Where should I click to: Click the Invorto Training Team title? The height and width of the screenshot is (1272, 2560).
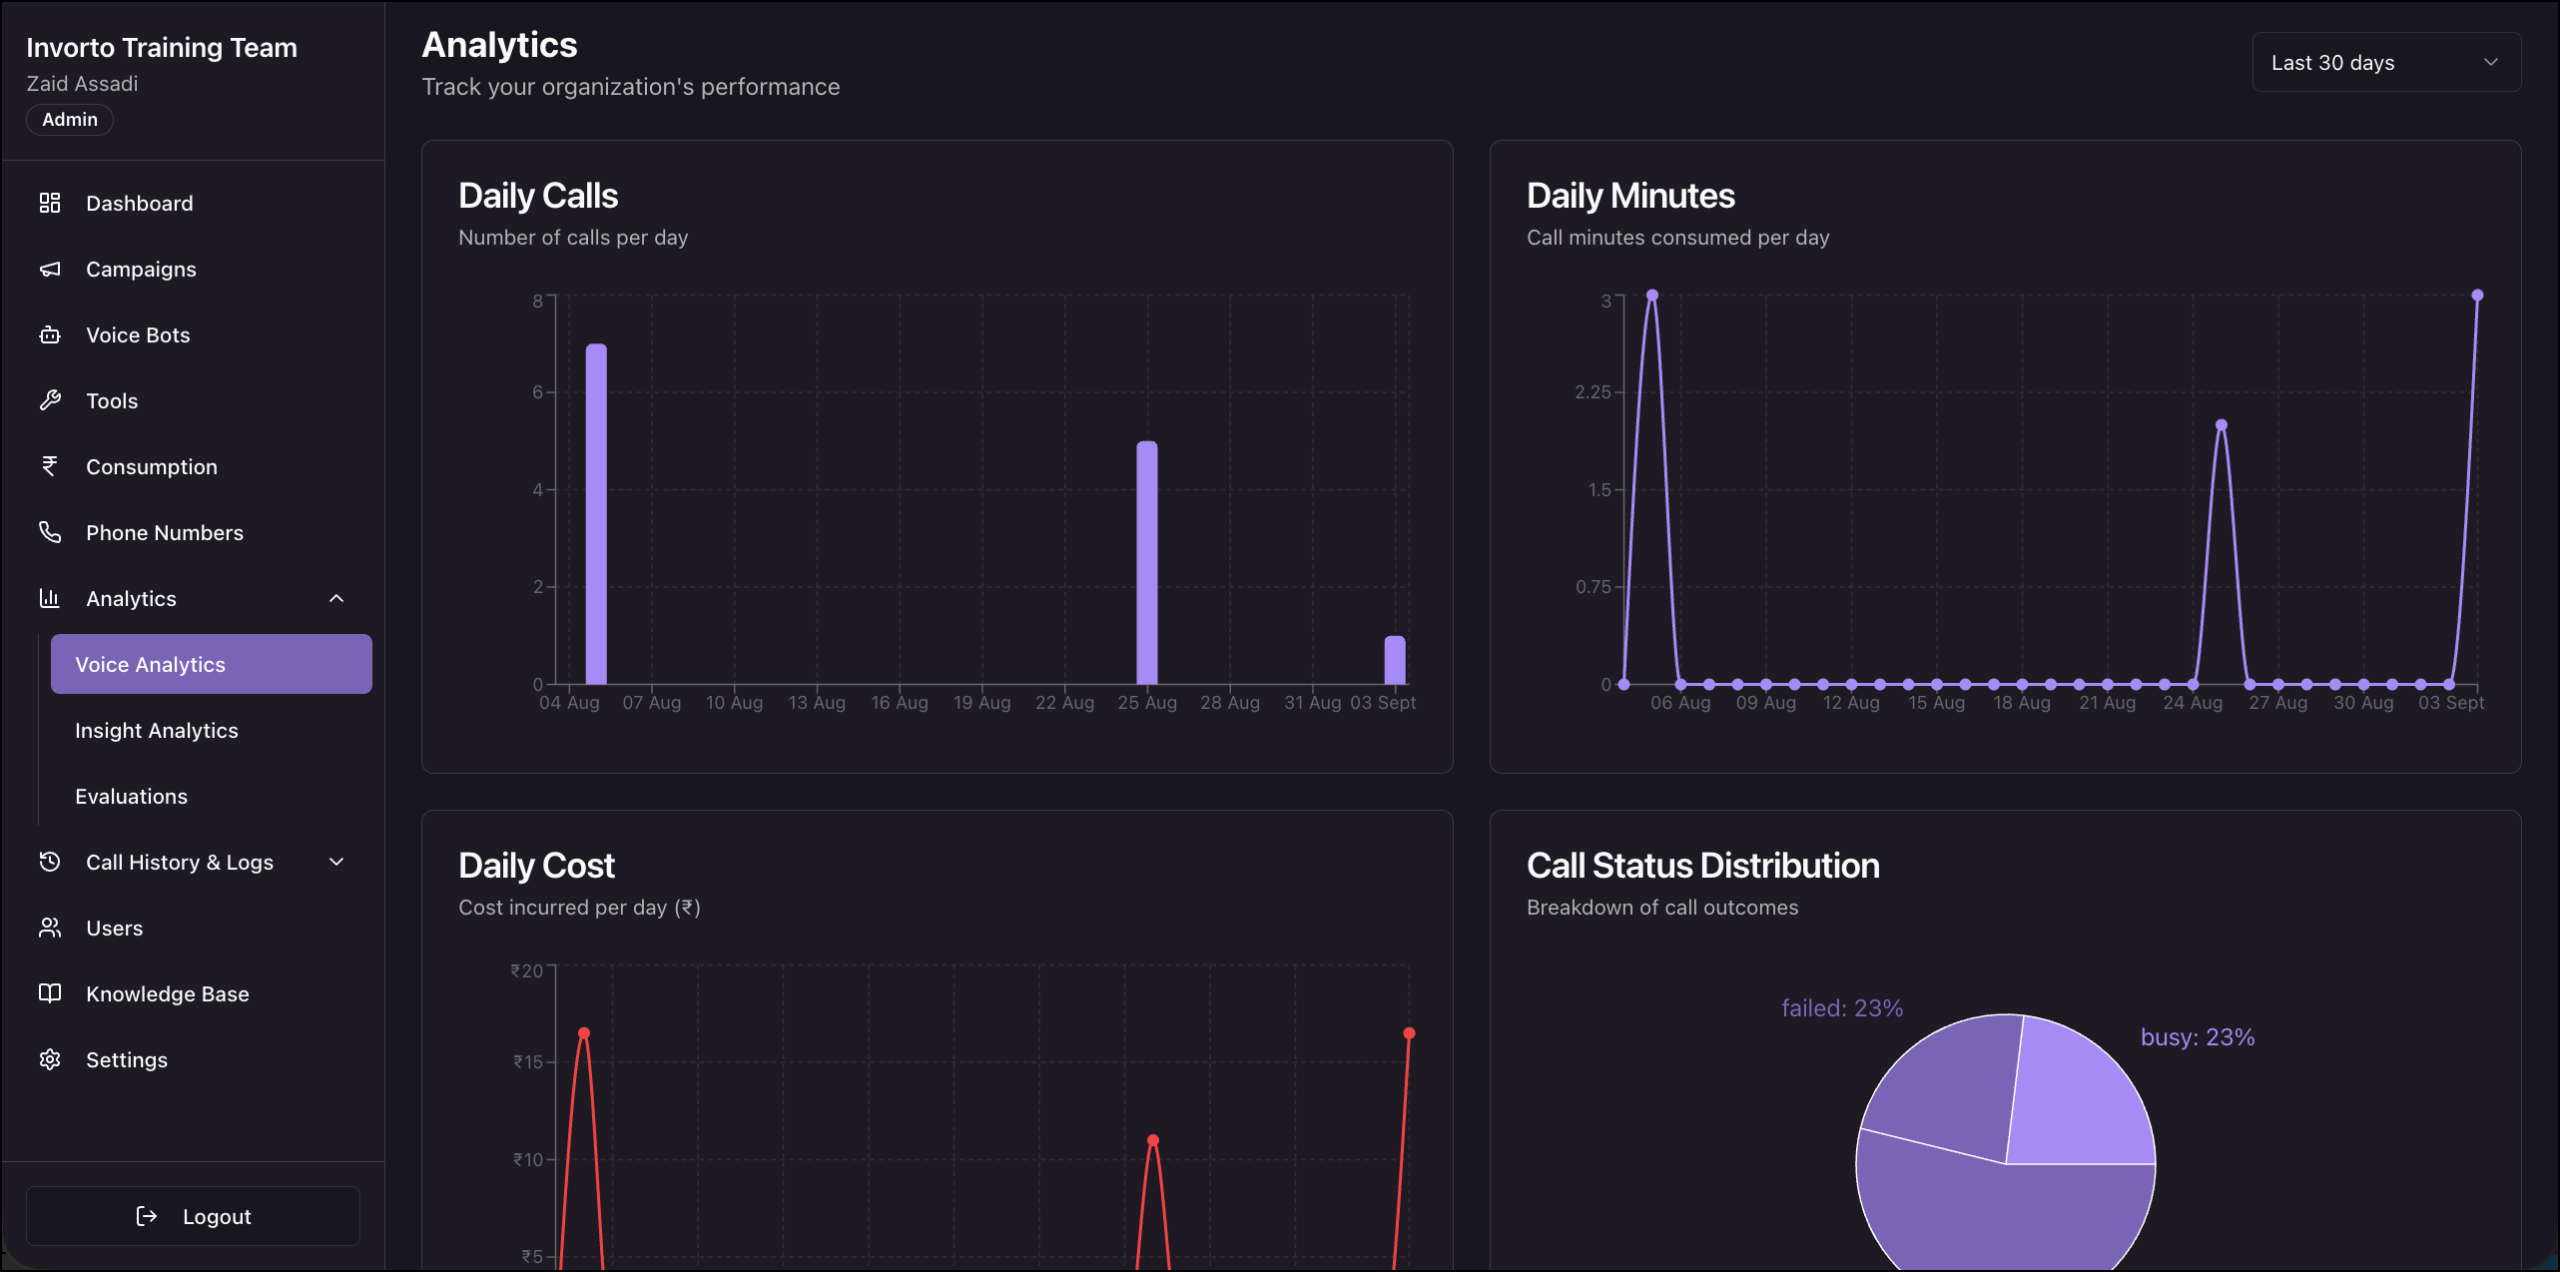[162, 47]
